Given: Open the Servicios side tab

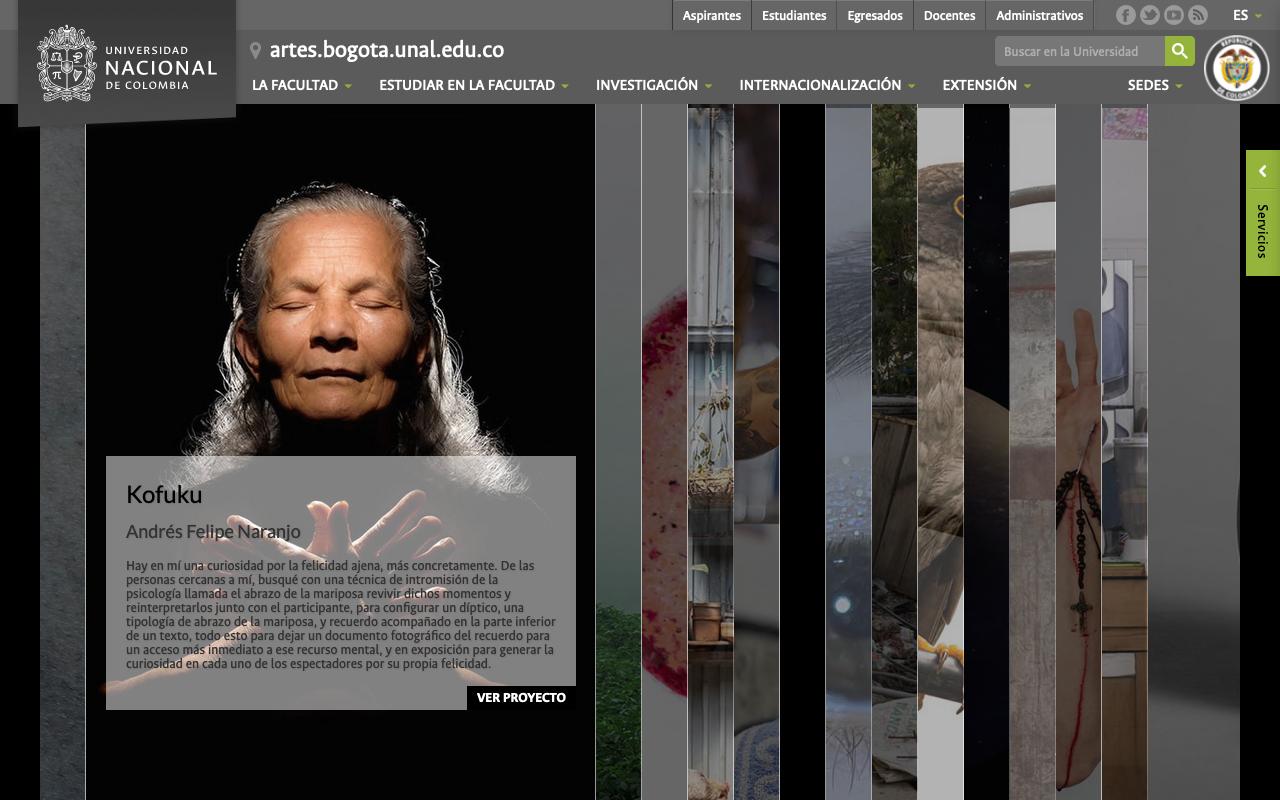Looking at the screenshot, I should (x=1263, y=232).
